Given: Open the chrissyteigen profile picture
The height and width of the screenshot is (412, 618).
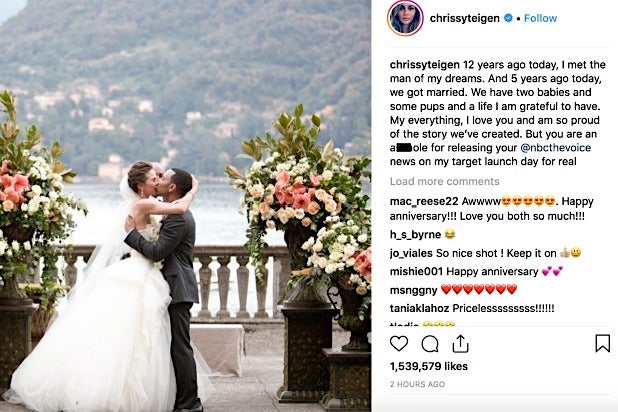Looking at the screenshot, I should (405, 18).
